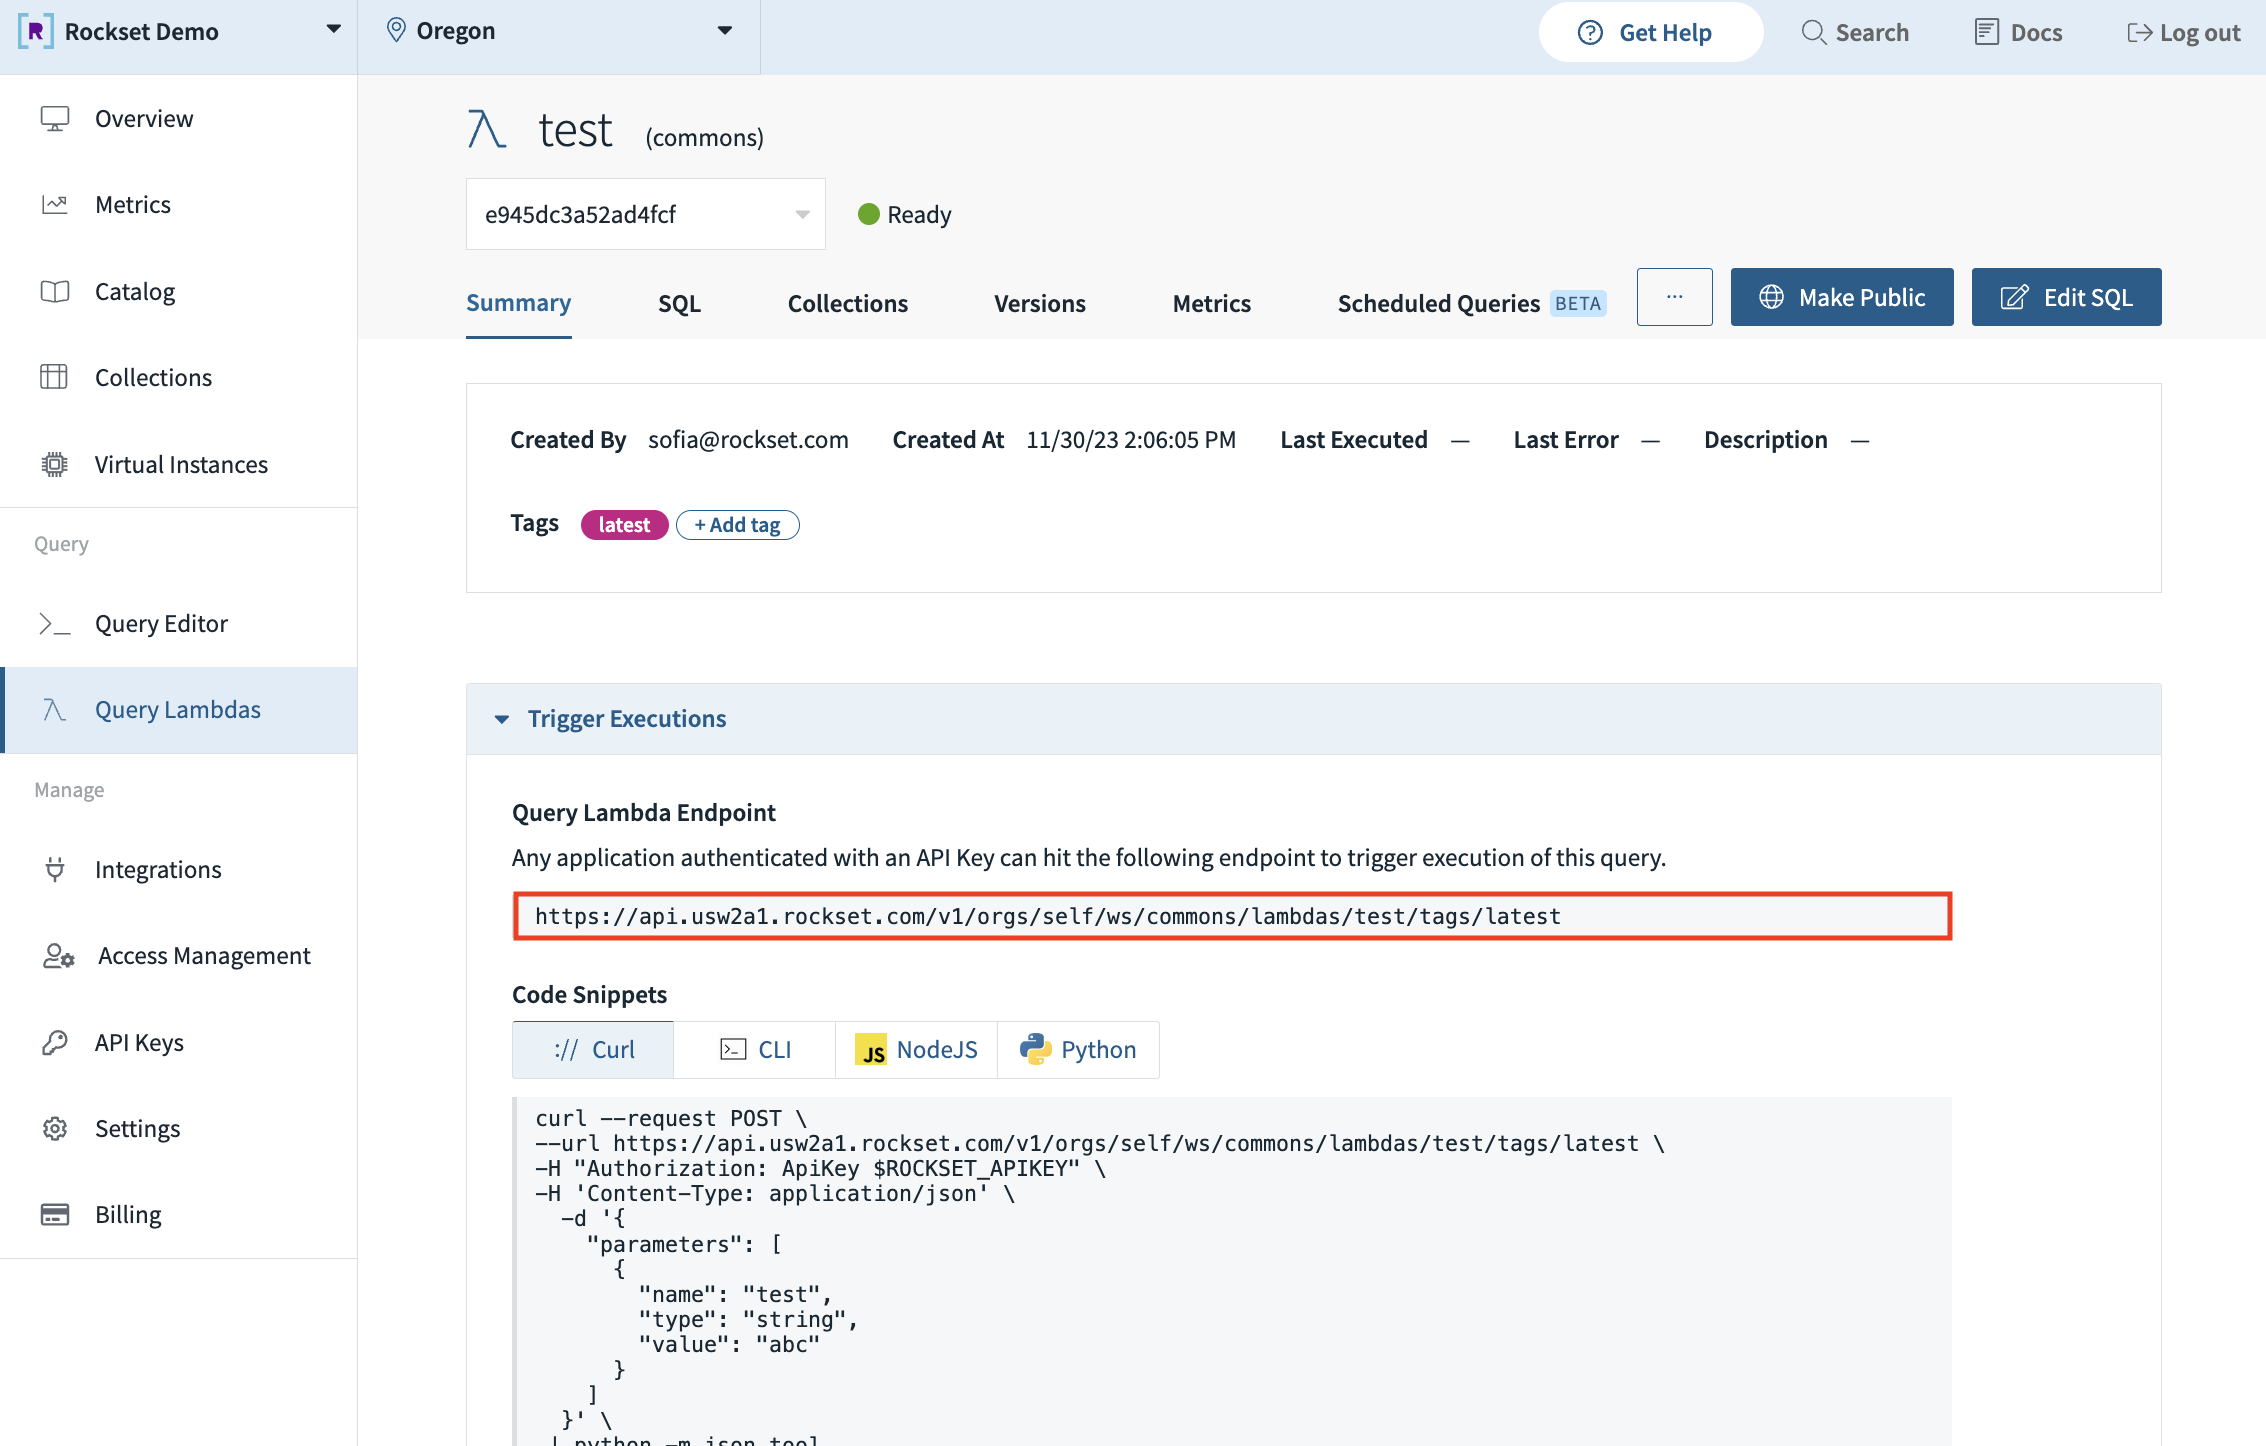Open the Metrics sidebar chart icon
This screenshot has width=2266, height=1446.
coord(54,205)
